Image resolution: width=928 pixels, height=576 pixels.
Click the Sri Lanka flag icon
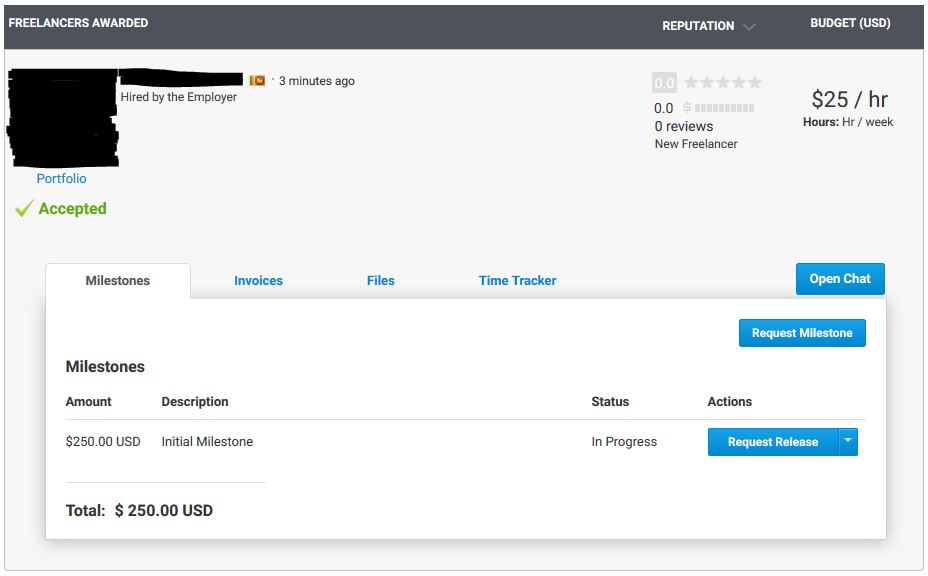pos(257,80)
